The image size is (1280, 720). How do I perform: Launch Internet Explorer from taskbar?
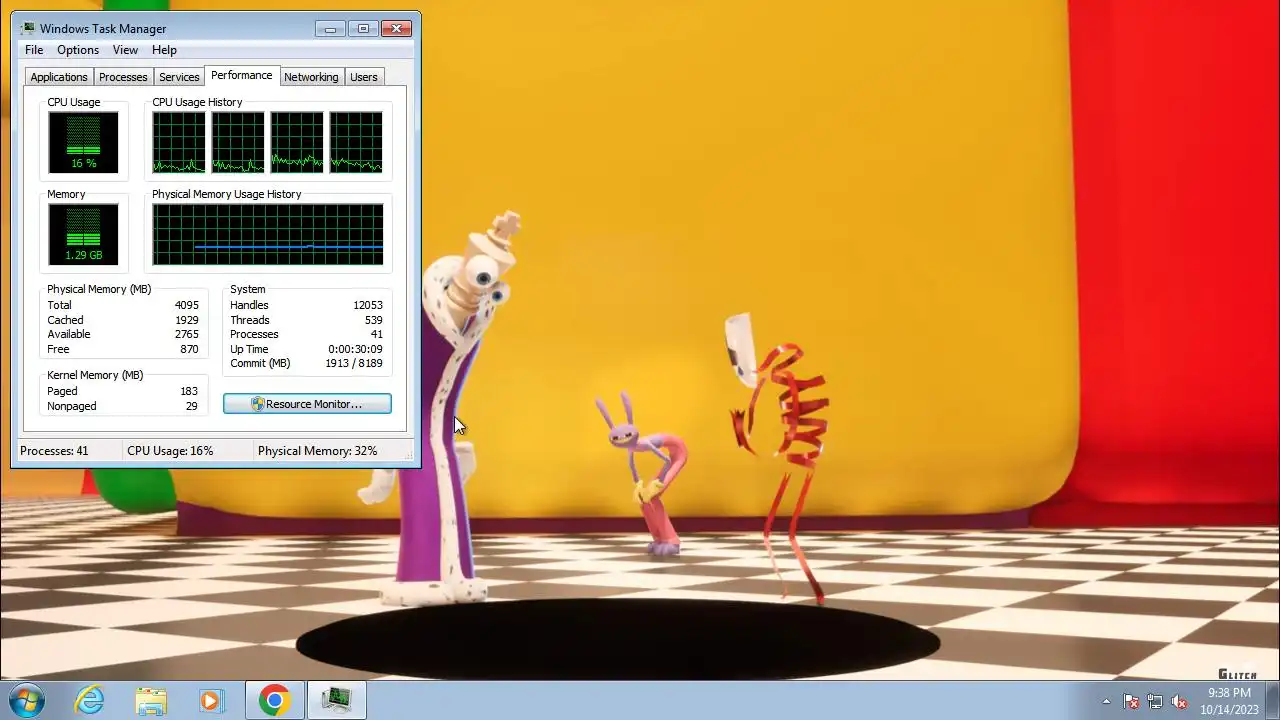90,700
